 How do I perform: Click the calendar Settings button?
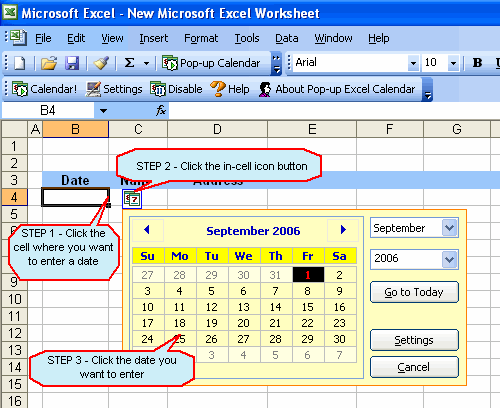click(x=414, y=340)
